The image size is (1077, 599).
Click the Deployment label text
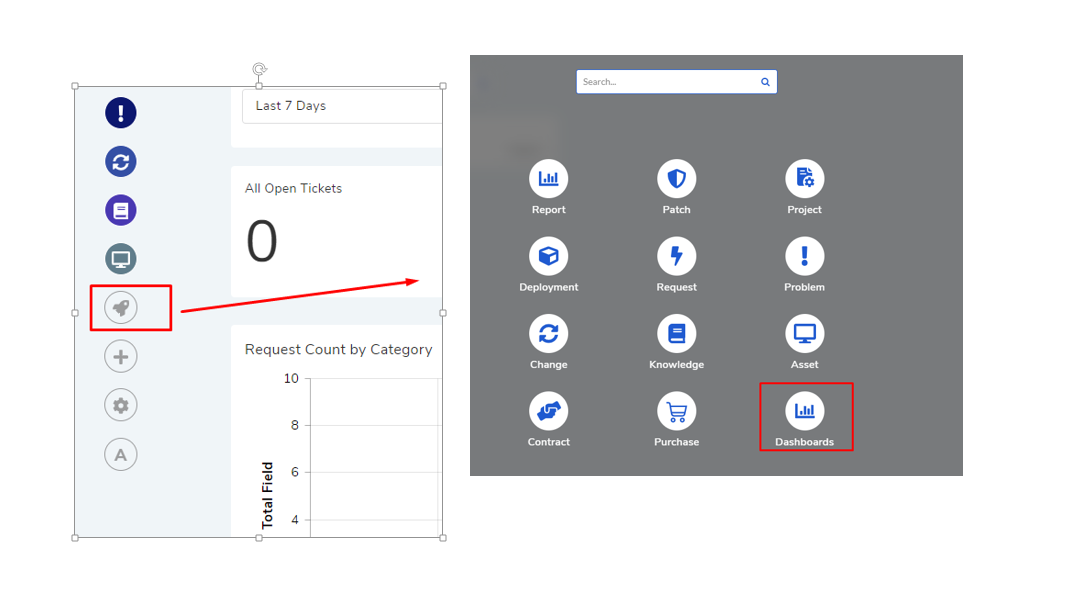point(548,287)
